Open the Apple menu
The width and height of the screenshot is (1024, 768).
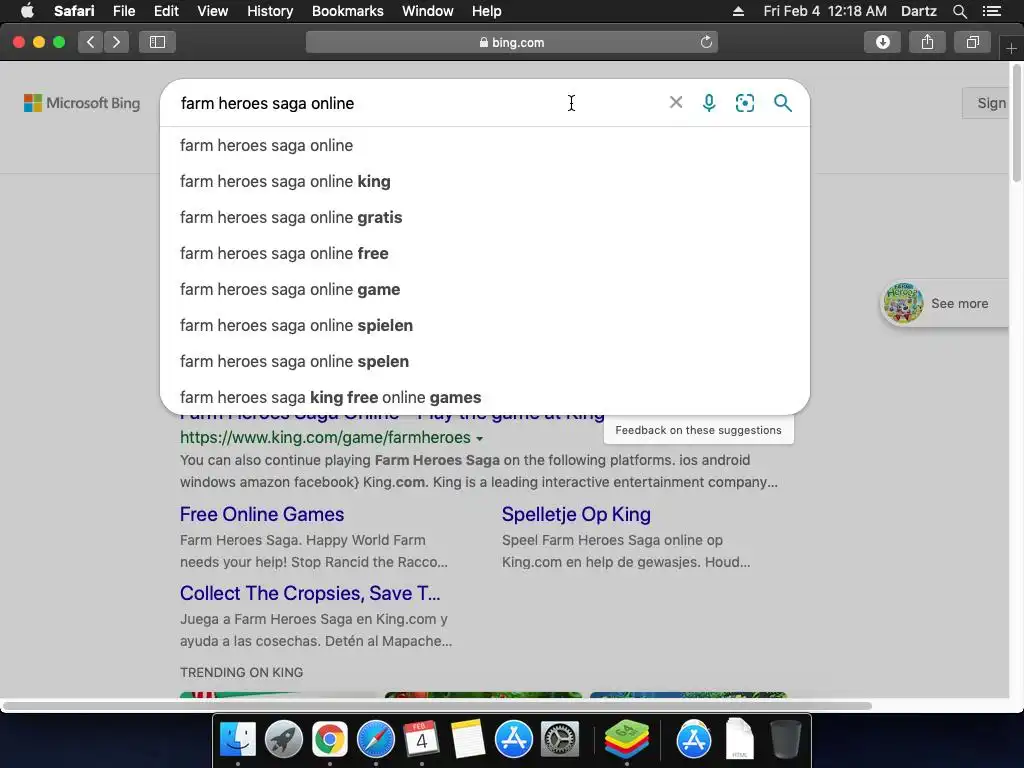(x=27, y=11)
